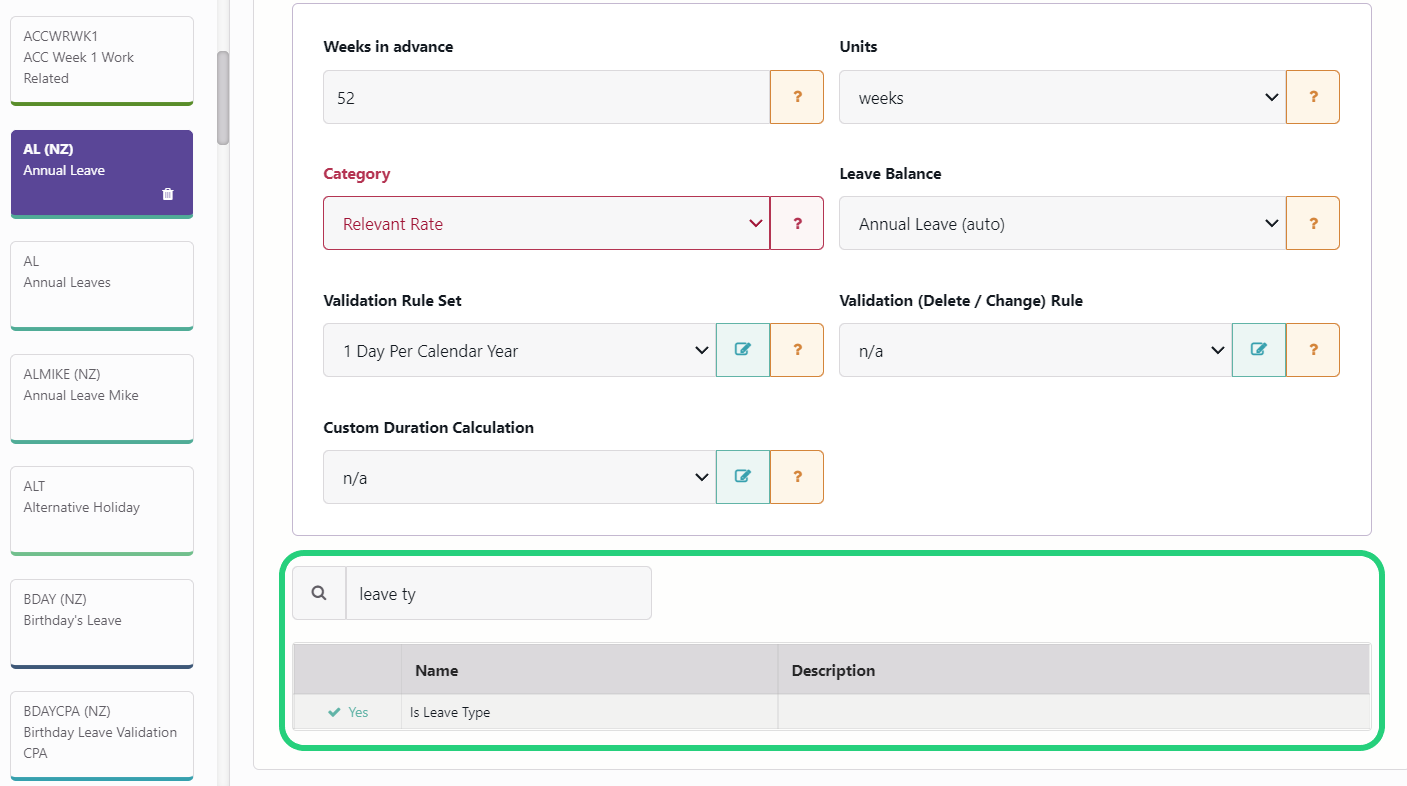Open help for Units field
This screenshot has height=786, width=1407.
(x=1313, y=97)
